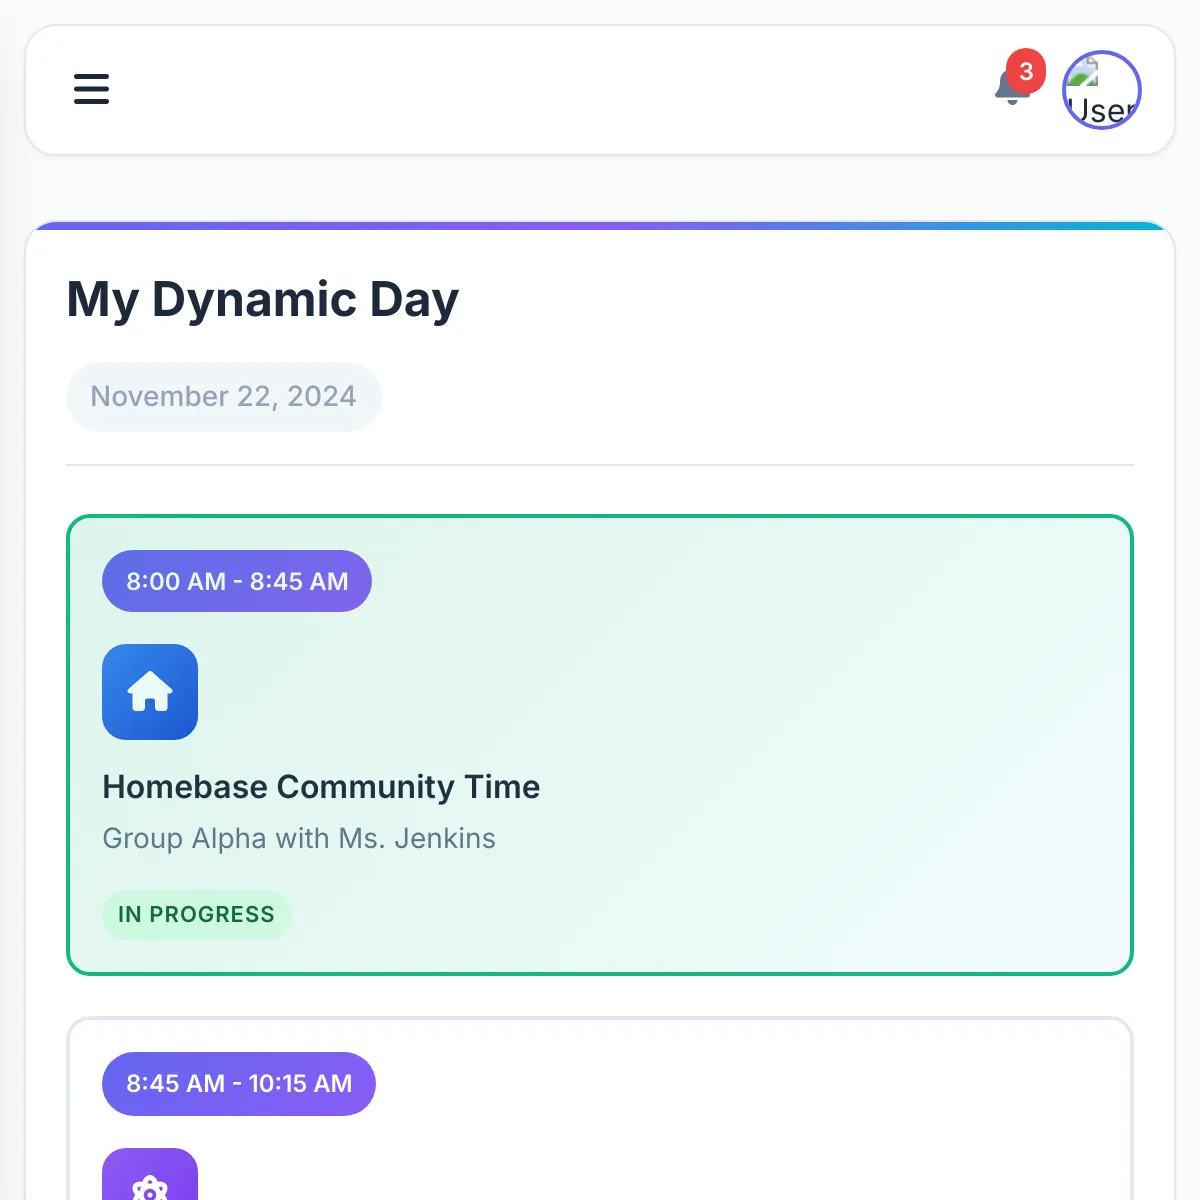
Task: Click the My Dynamic Day heading
Action: click(262, 300)
